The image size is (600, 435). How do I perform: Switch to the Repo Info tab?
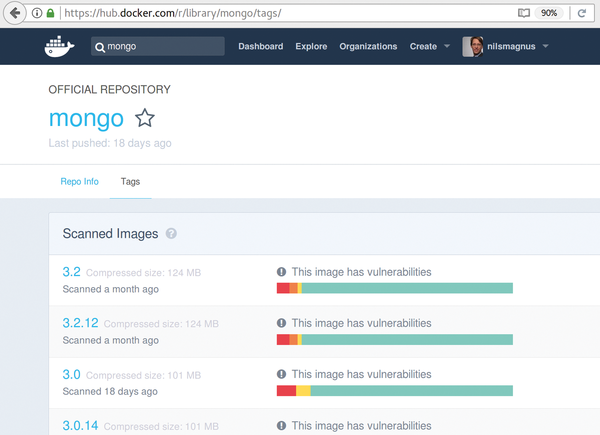80,181
